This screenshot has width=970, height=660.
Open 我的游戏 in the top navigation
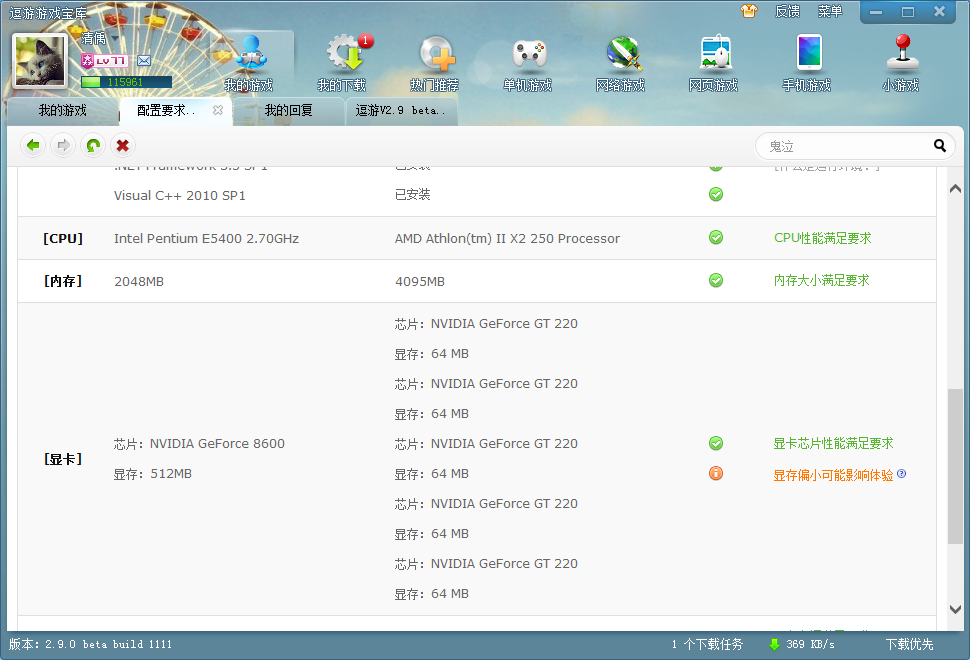(x=249, y=64)
